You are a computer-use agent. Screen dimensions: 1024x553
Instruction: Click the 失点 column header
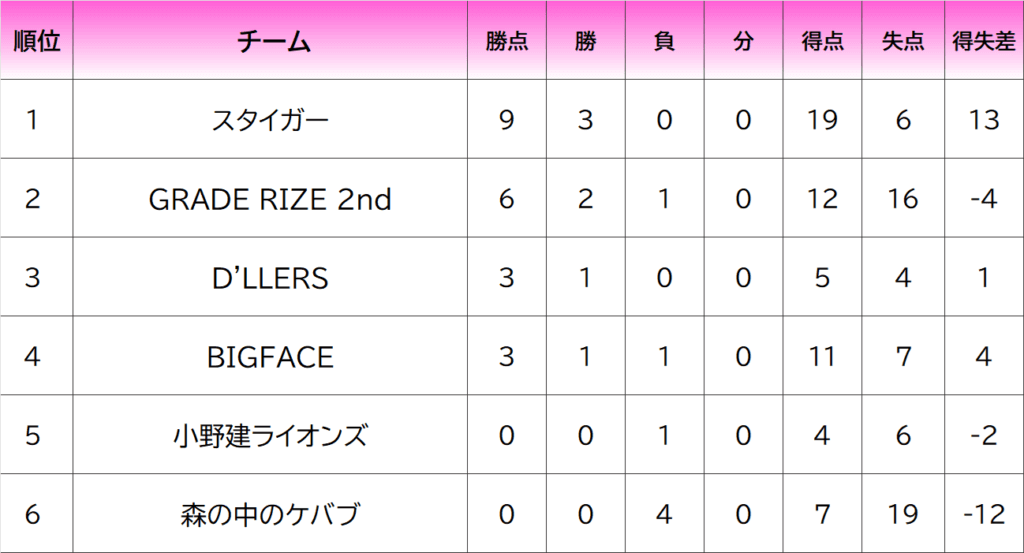pyautogui.click(x=903, y=40)
